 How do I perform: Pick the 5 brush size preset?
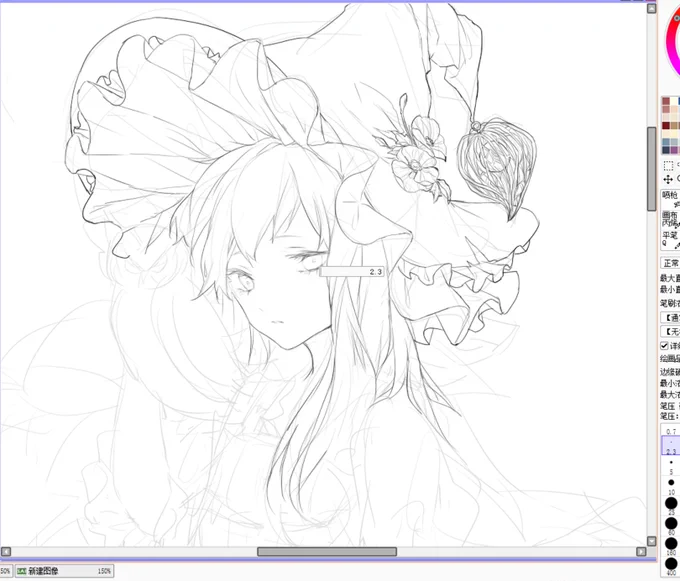click(671, 466)
